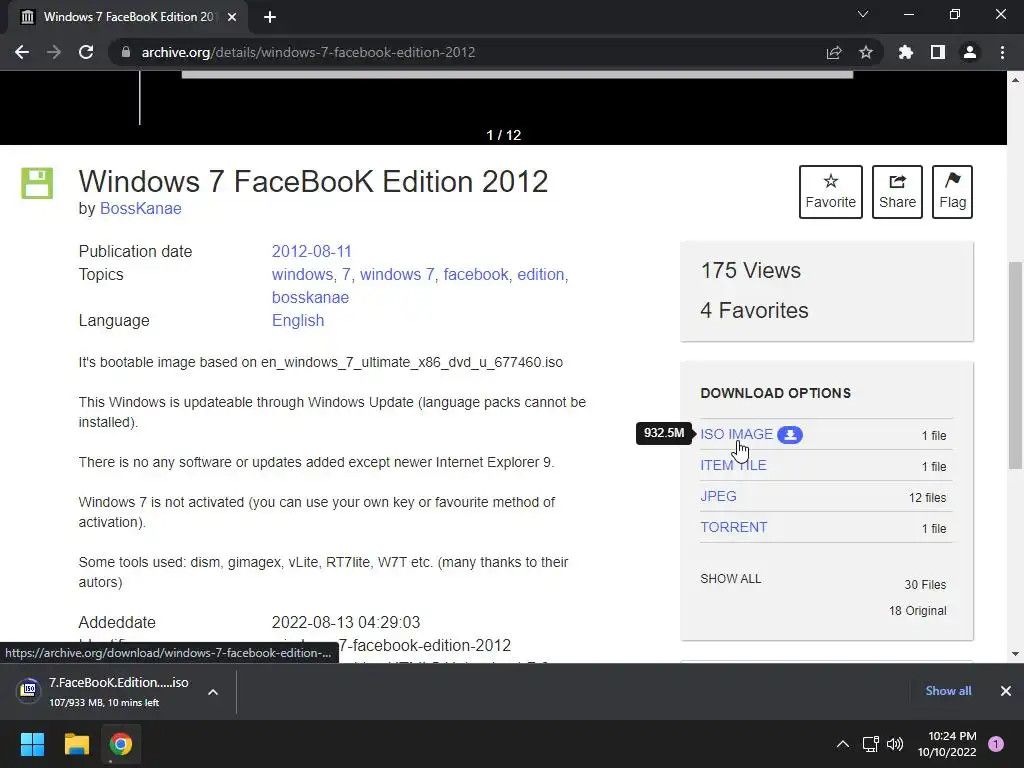Share this page from the address bar

click(833, 52)
